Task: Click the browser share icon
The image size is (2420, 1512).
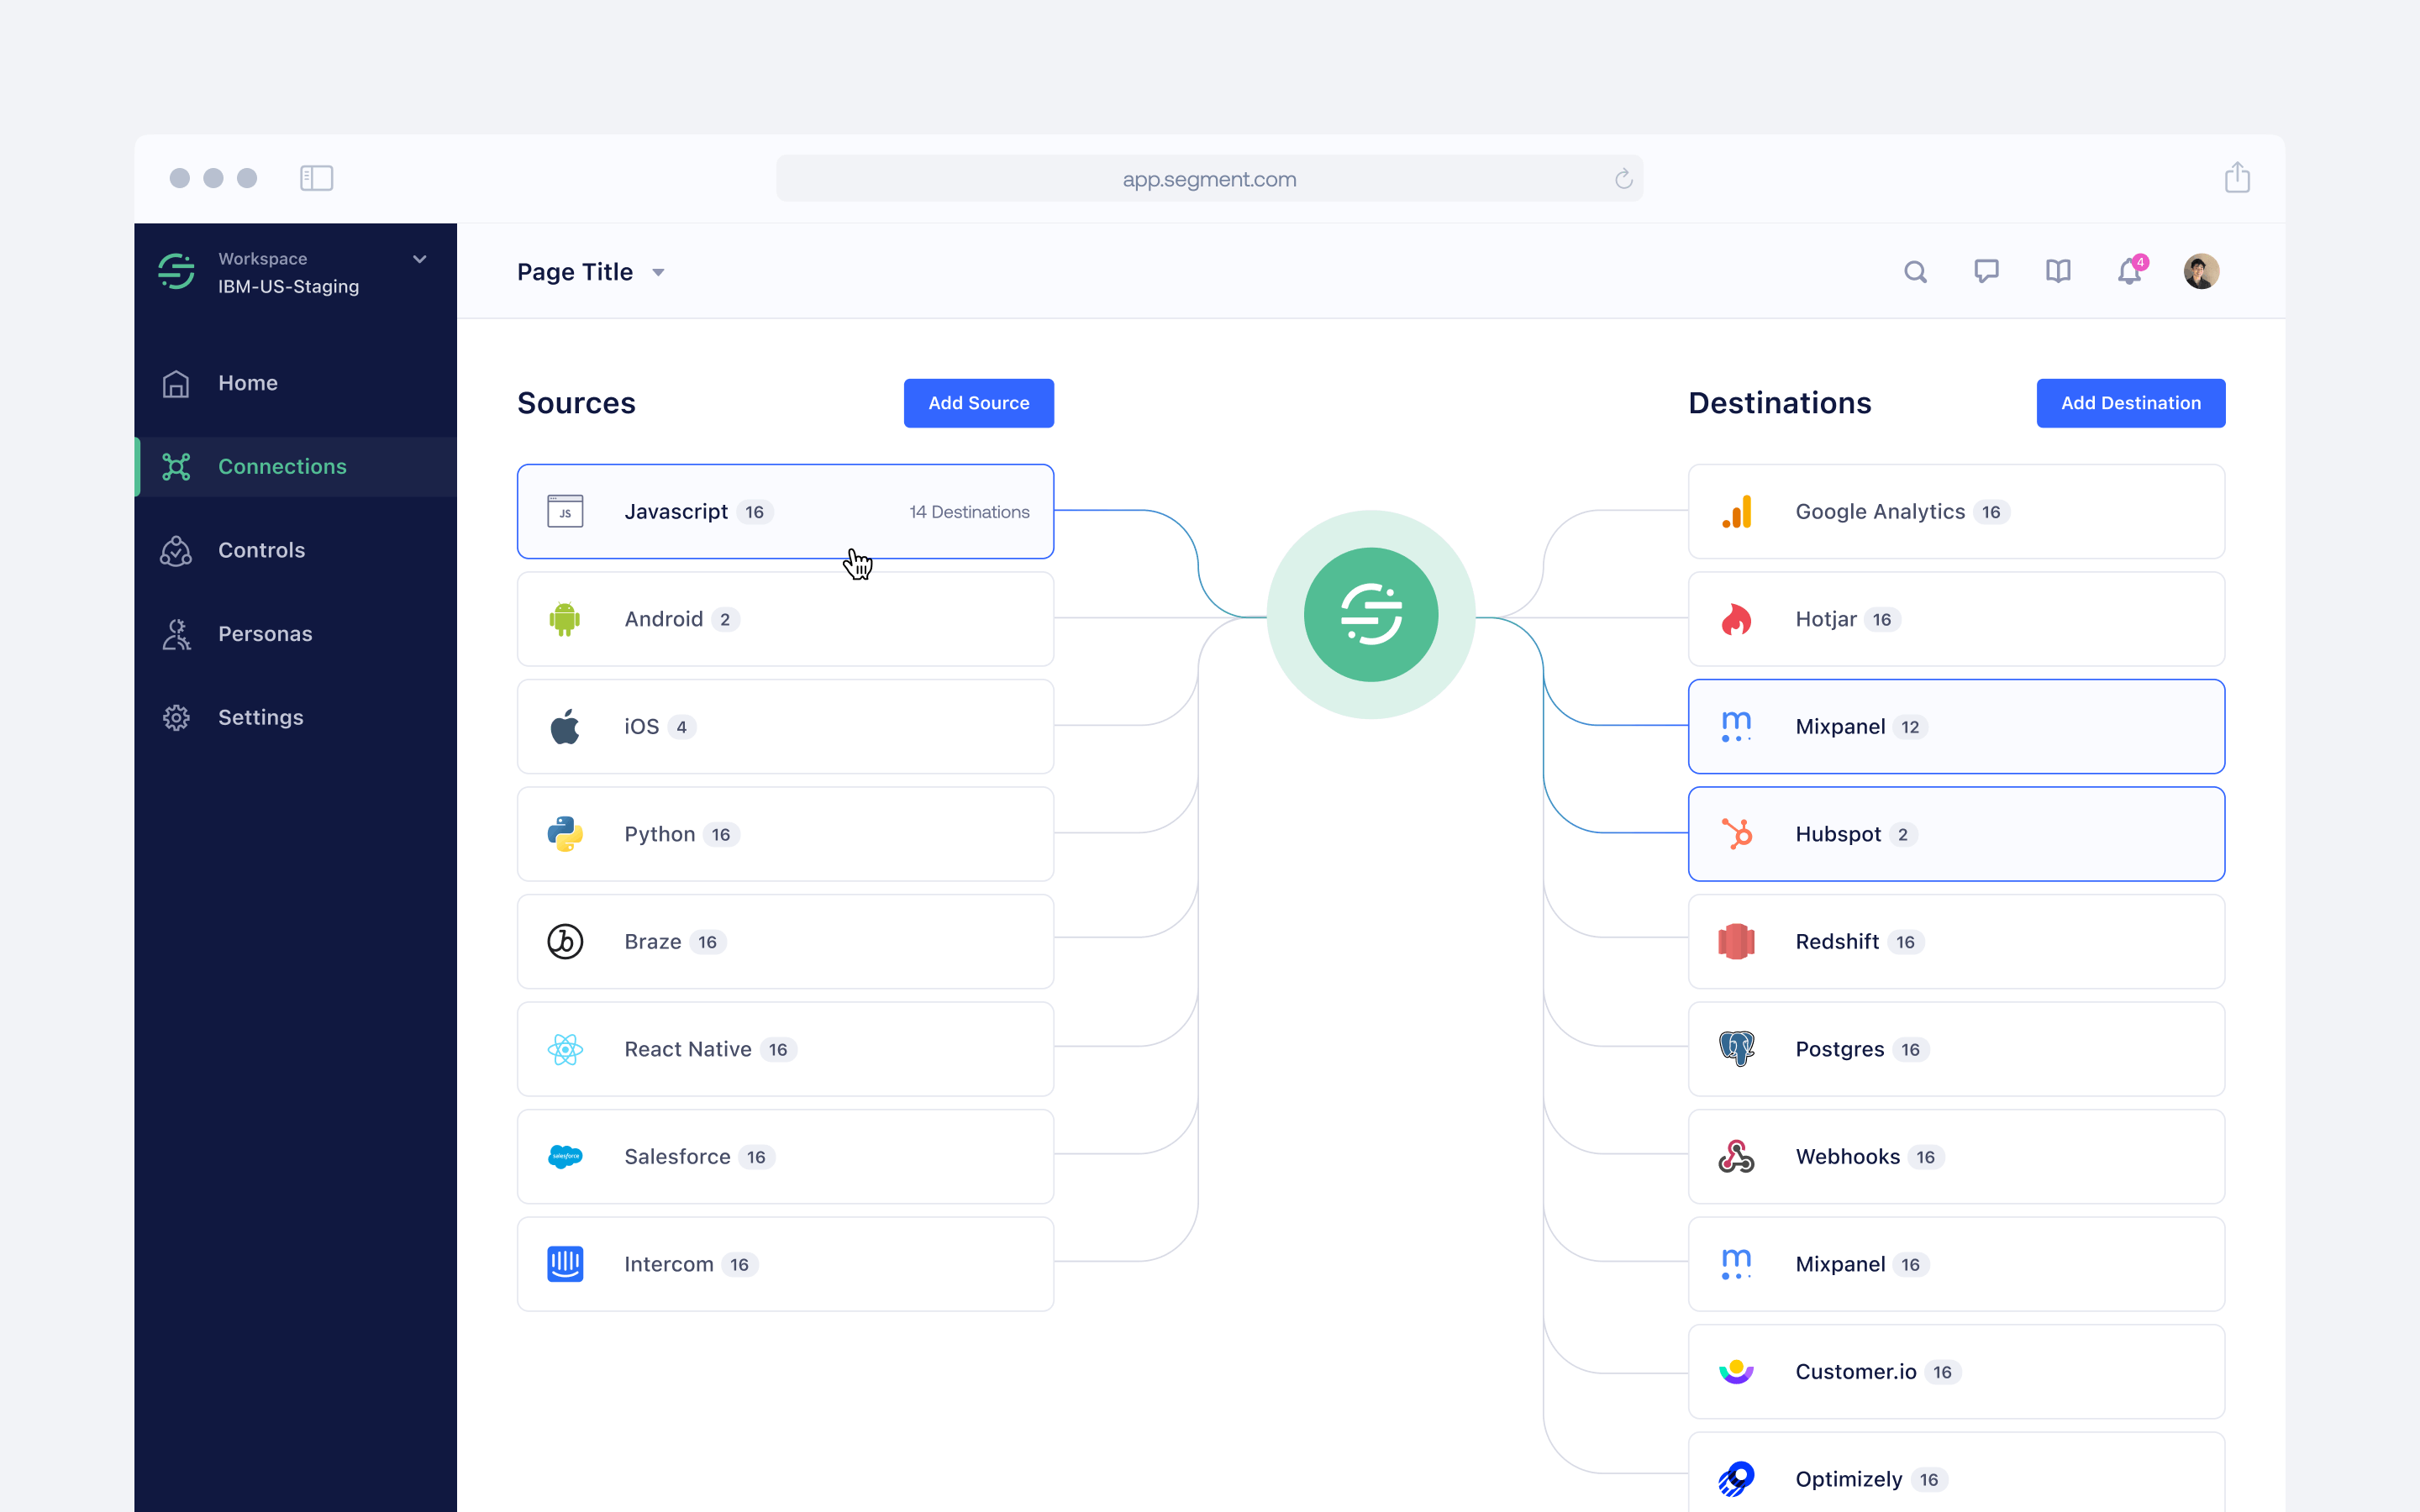Action: pyautogui.click(x=2237, y=178)
